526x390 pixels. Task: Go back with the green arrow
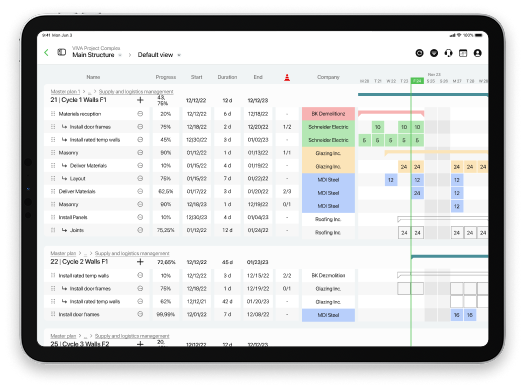point(46,52)
